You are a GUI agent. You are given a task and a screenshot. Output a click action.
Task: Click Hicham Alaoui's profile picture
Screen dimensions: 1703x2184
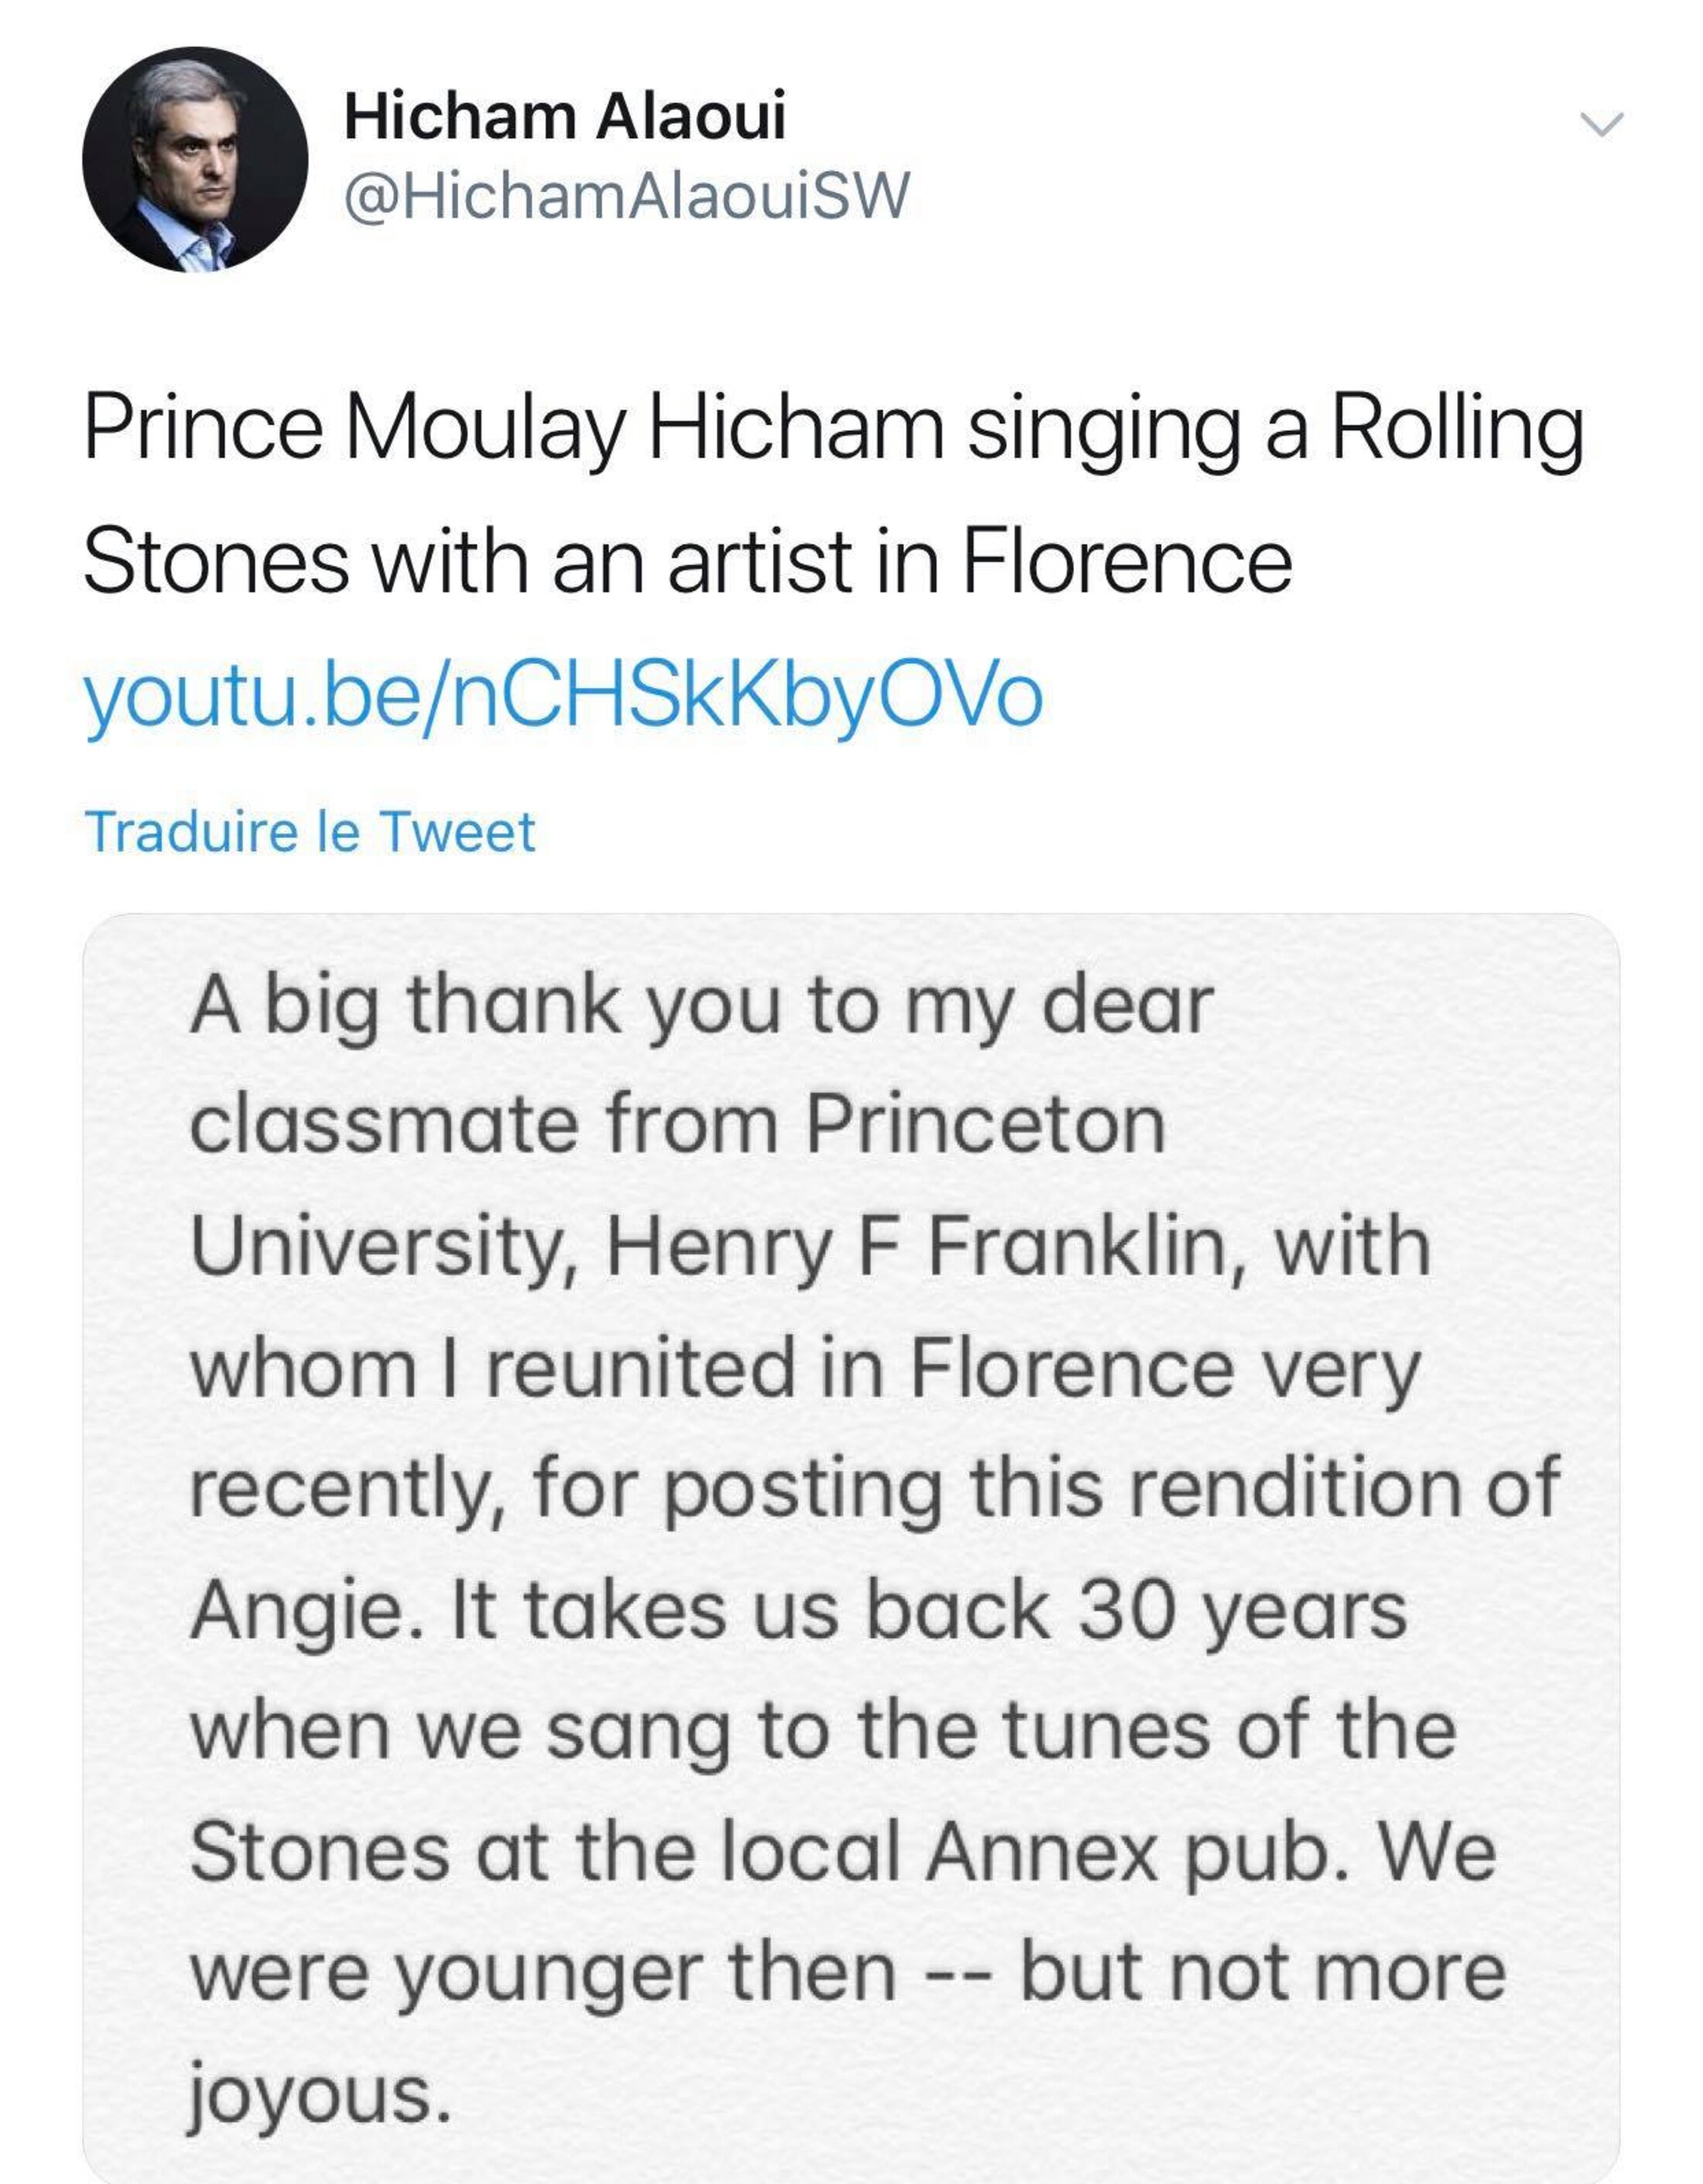tap(195, 160)
